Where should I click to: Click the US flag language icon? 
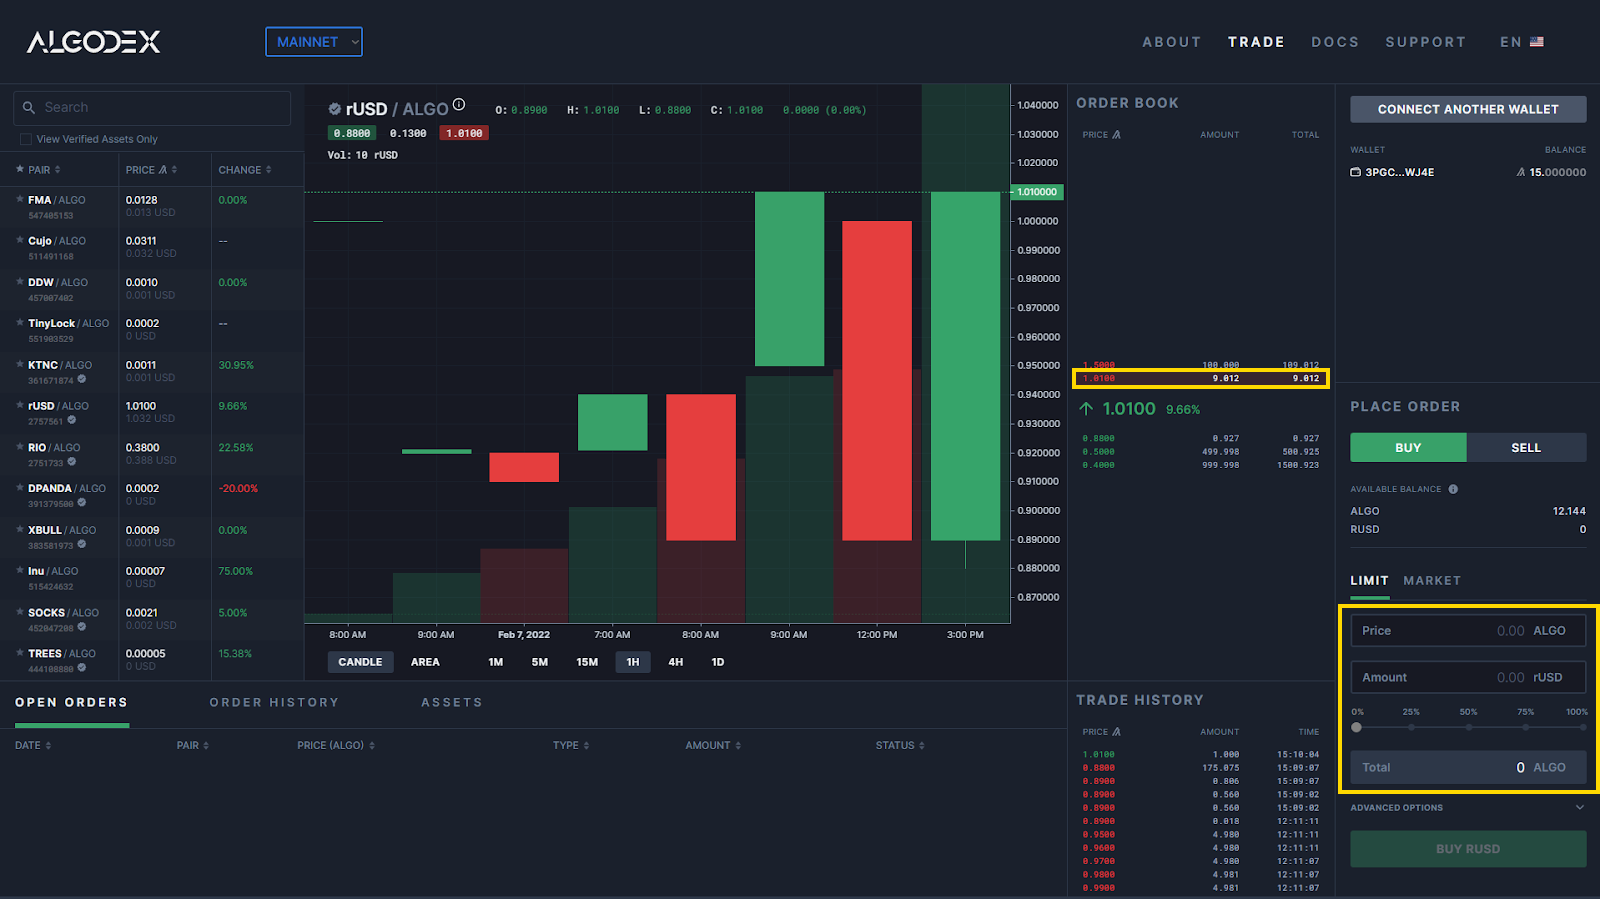coord(1537,42)
